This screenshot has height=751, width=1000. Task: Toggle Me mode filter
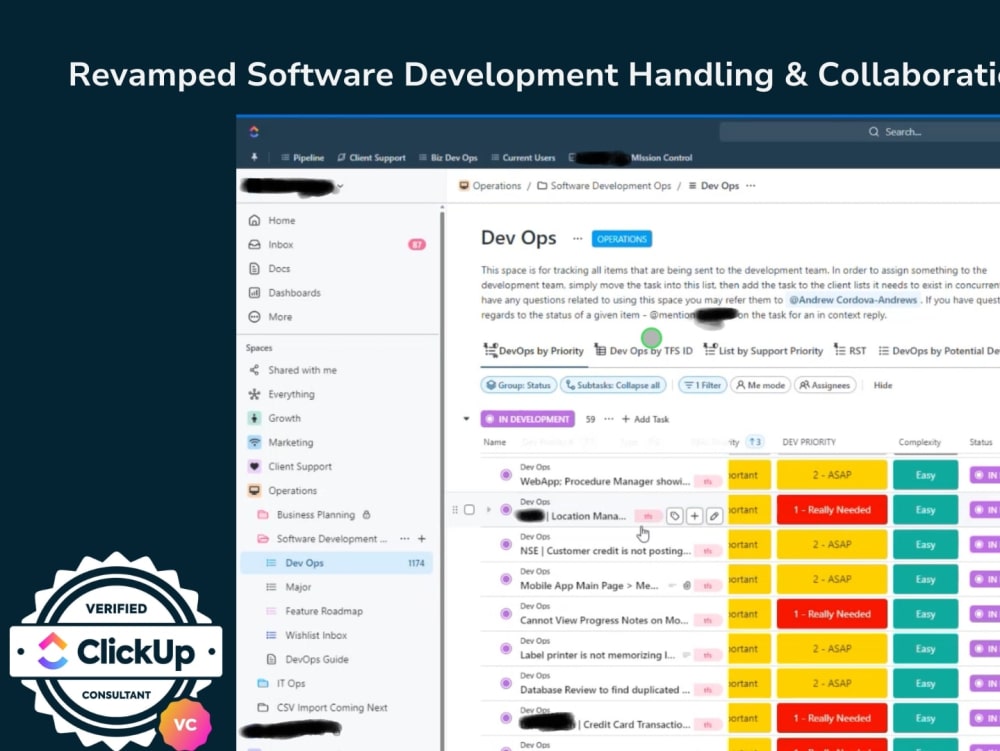tap(760, 385)
